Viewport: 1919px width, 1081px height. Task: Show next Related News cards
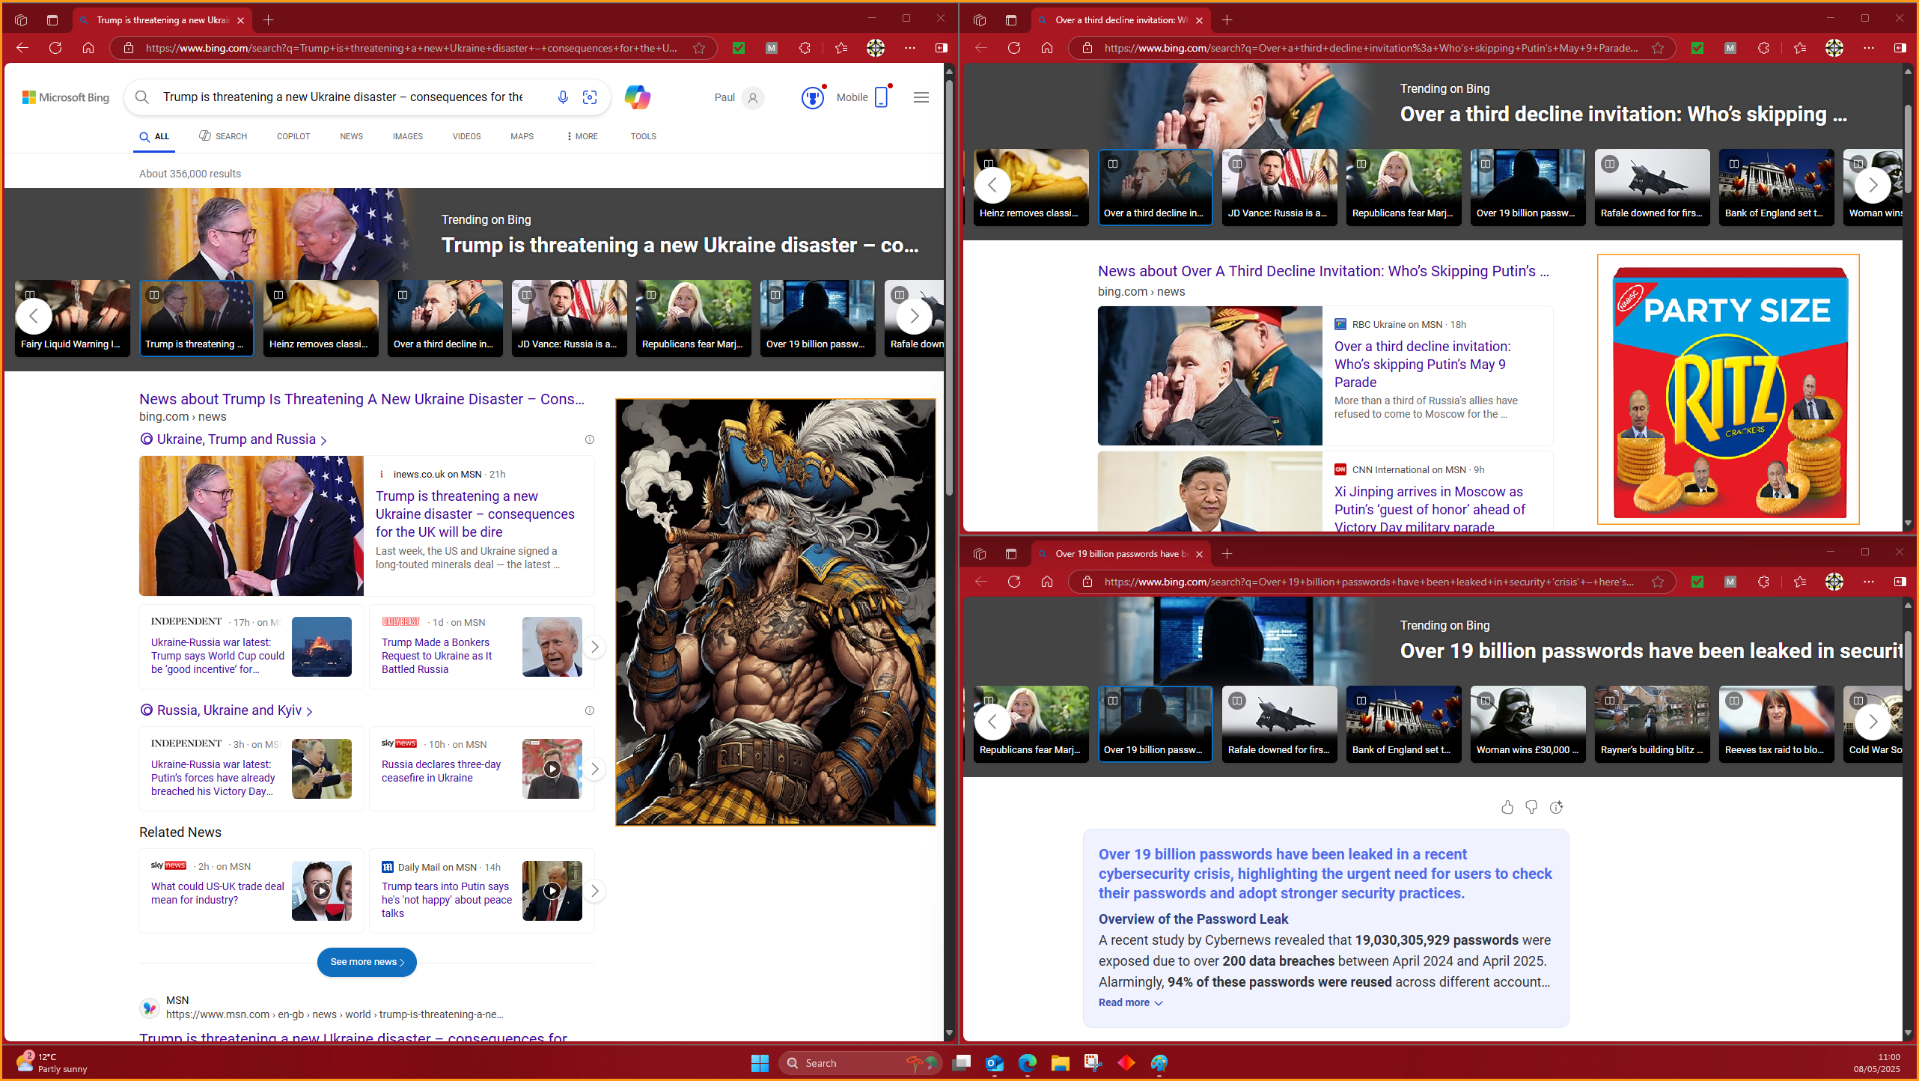tap(594, 891)
